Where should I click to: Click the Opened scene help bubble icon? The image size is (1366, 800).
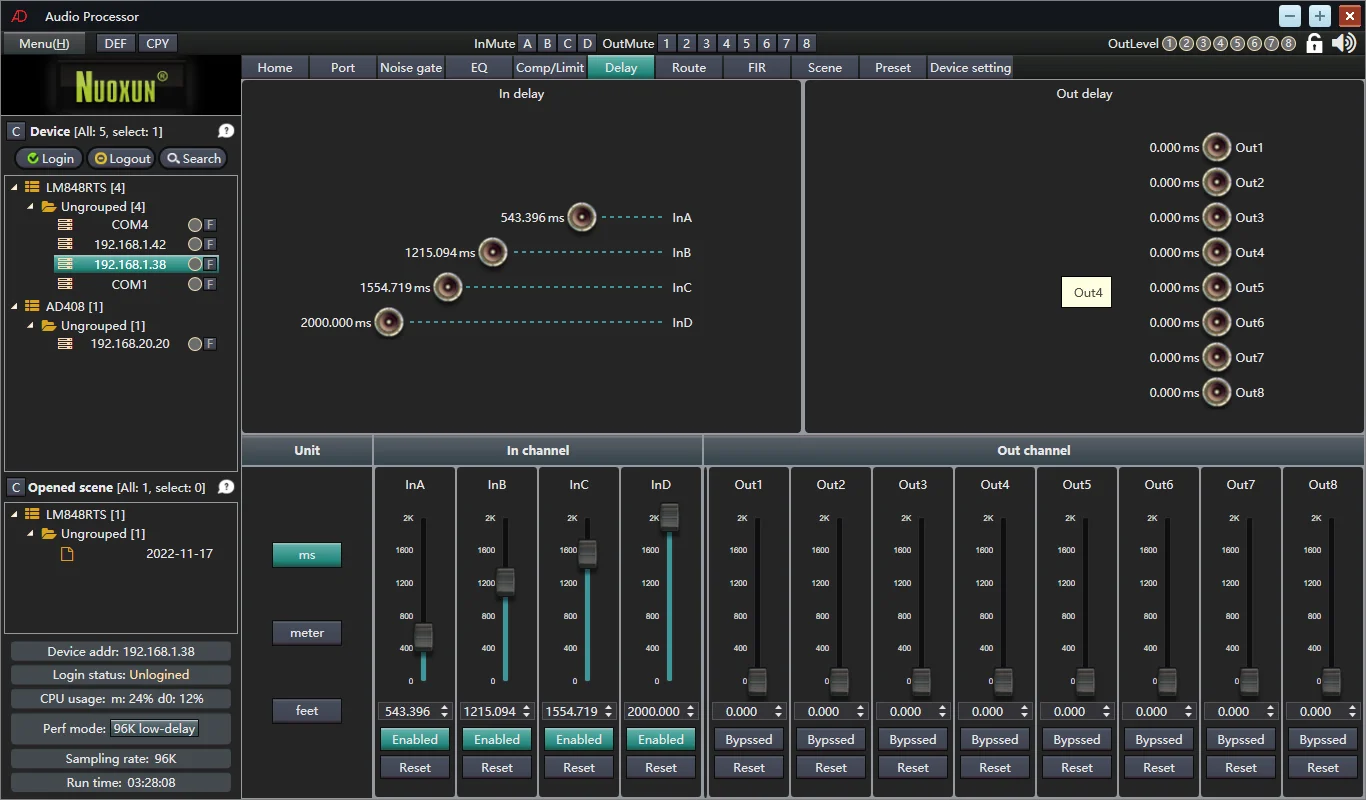coord(226,487)
